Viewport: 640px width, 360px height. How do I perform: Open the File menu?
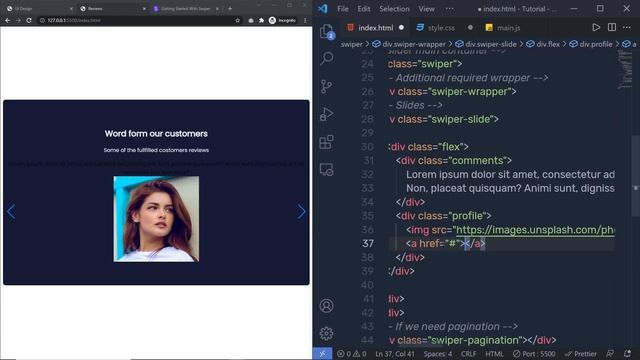pos(343,9)
